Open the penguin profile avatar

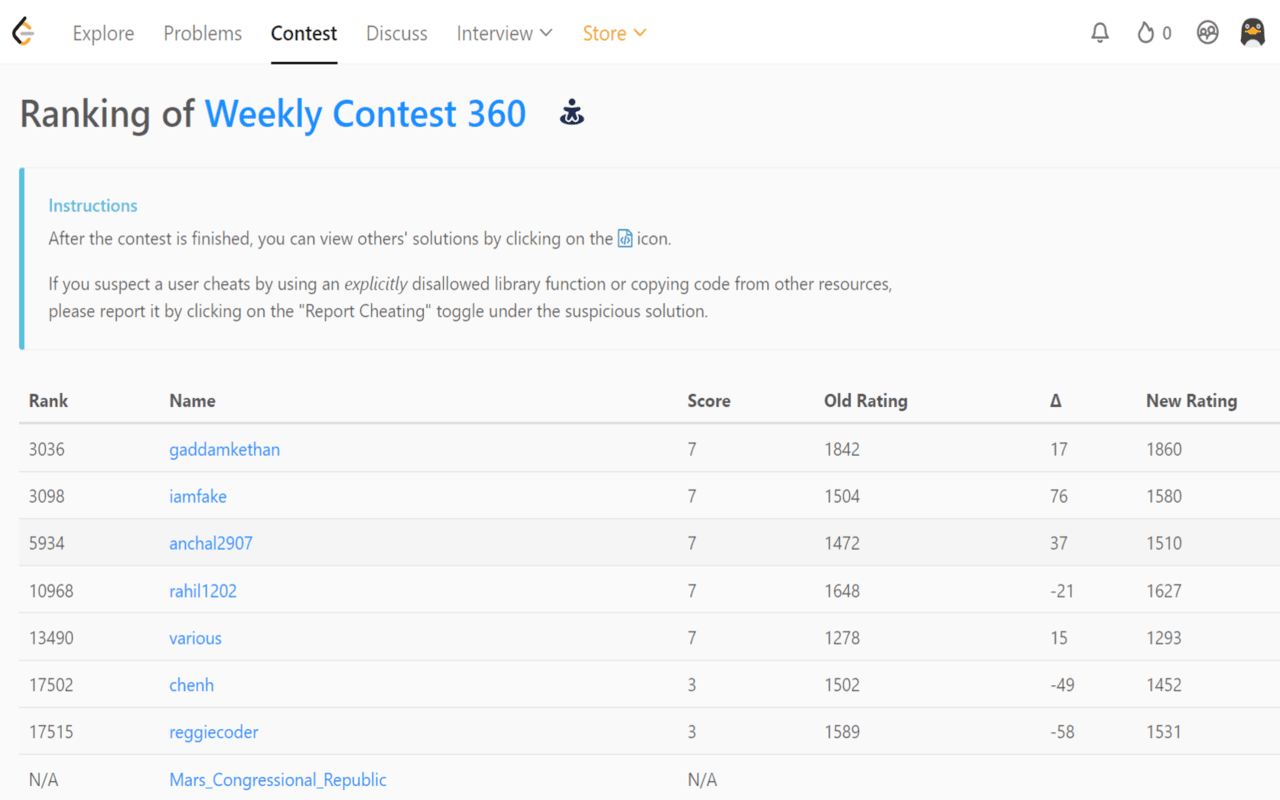click(1252, 33)
